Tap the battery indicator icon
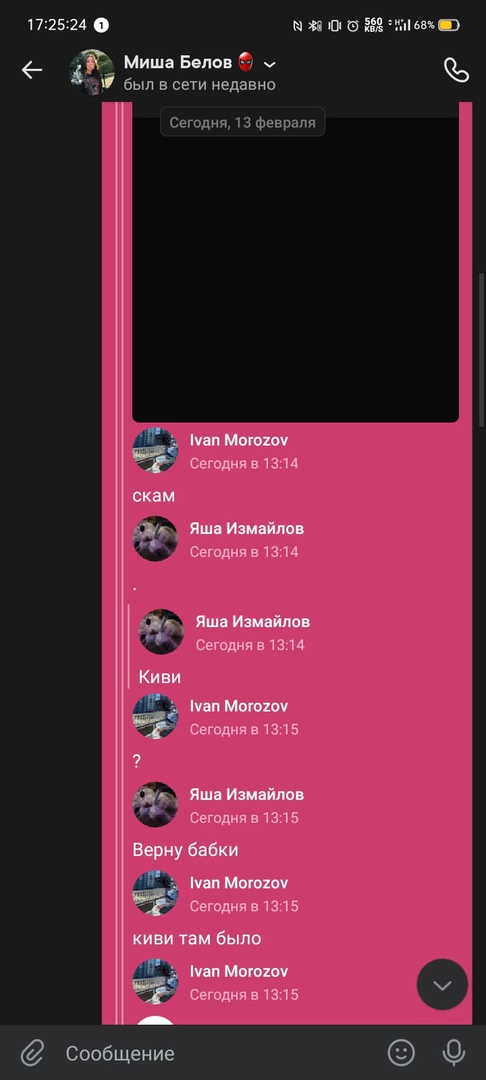This screenshot has height=1080, width=486. tap(449, 25)
